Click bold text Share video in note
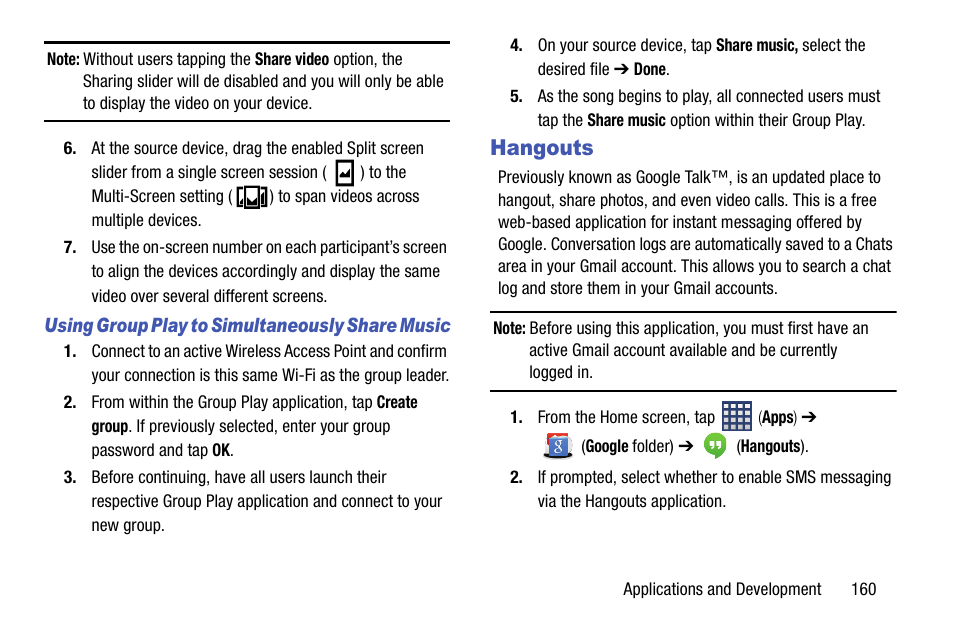This screenshot has width=954, height=636. (291, 60)
